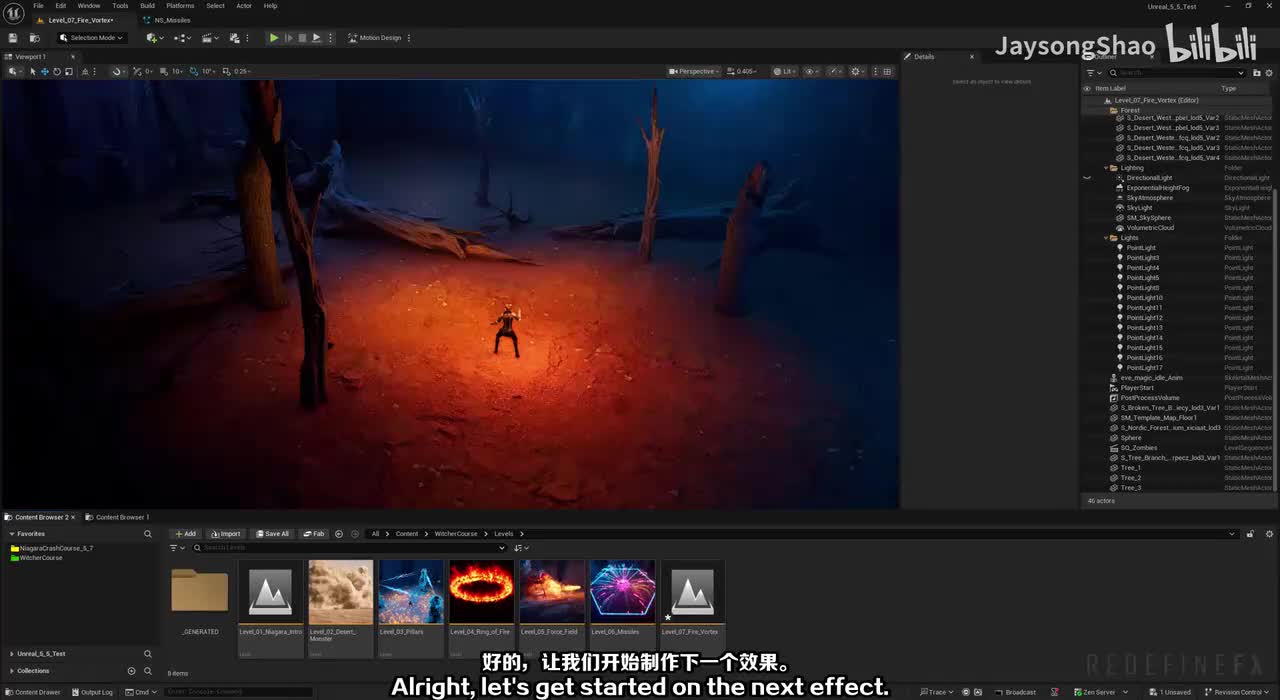
Task: Open the Browse content icon in toolbar
Action: (34, 38)
